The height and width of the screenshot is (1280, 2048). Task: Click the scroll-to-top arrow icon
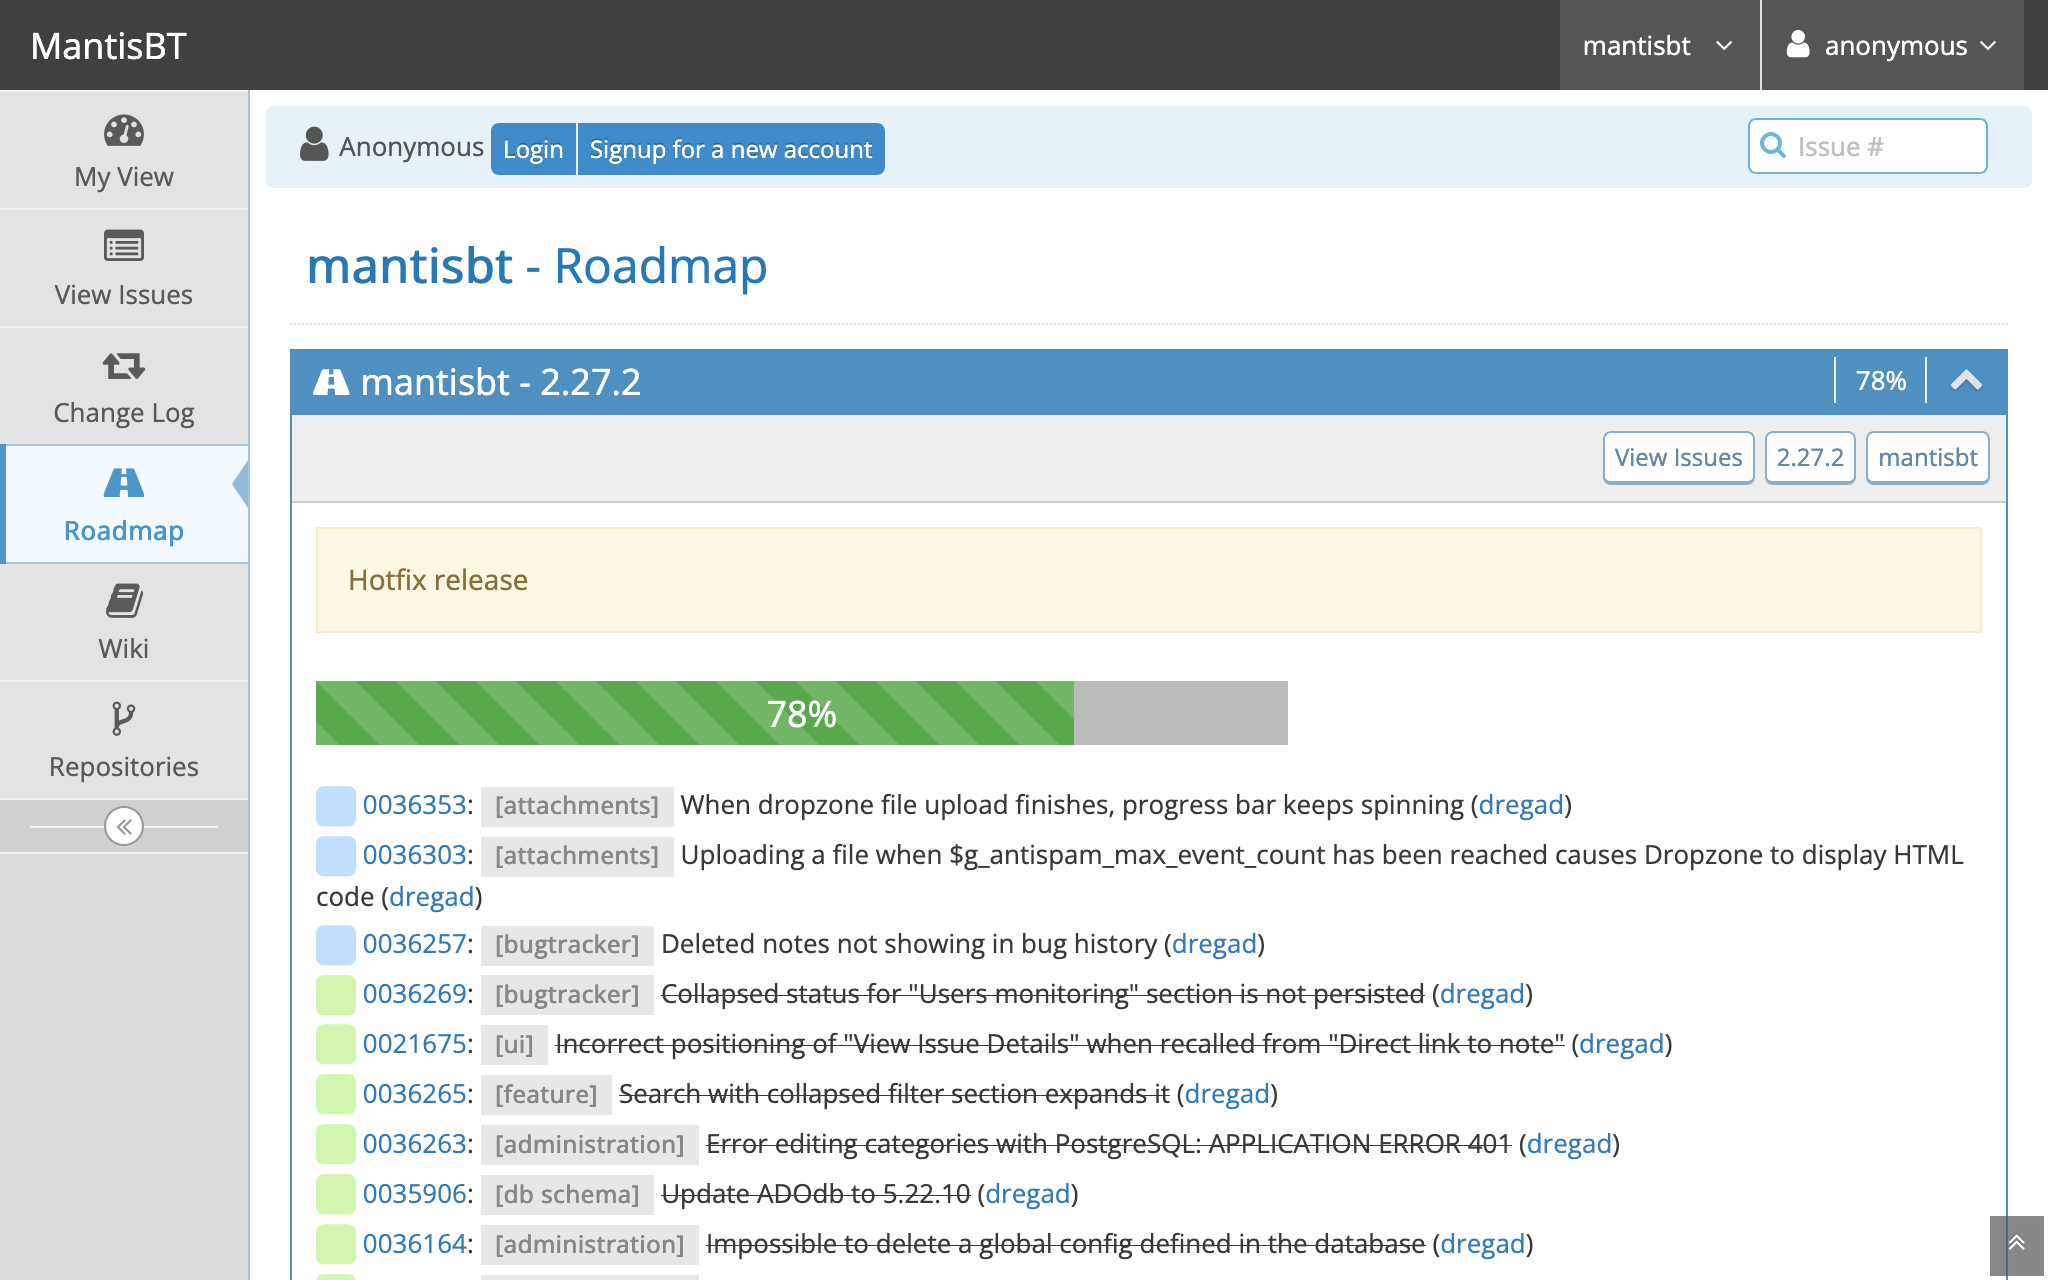2016,1243
